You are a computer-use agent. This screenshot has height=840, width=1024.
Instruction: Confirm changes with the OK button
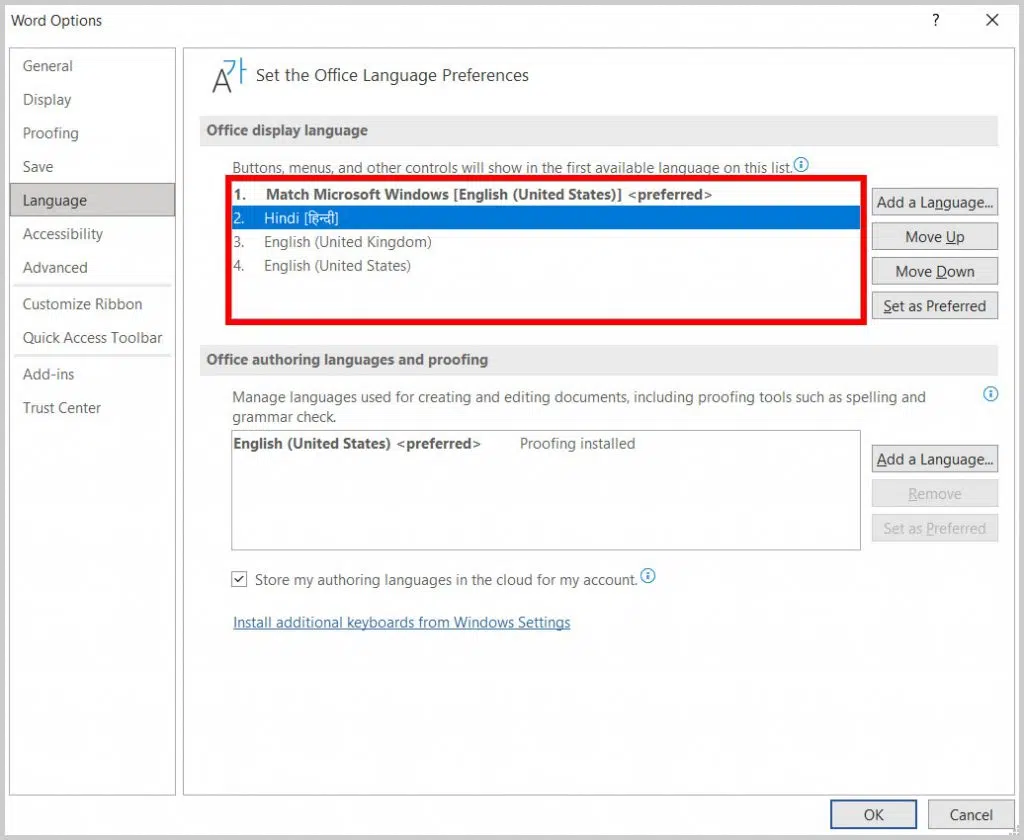tap(873, 815)
